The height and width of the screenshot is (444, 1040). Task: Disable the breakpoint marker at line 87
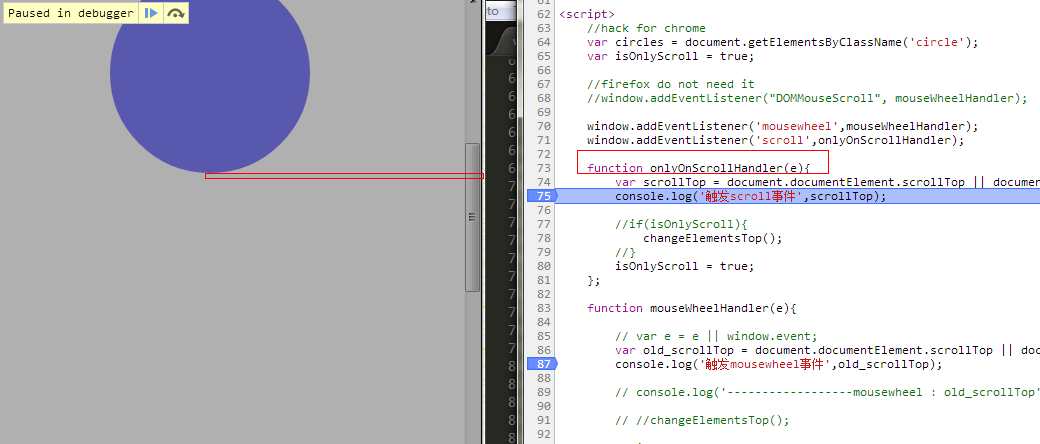[x=542, y=365]
